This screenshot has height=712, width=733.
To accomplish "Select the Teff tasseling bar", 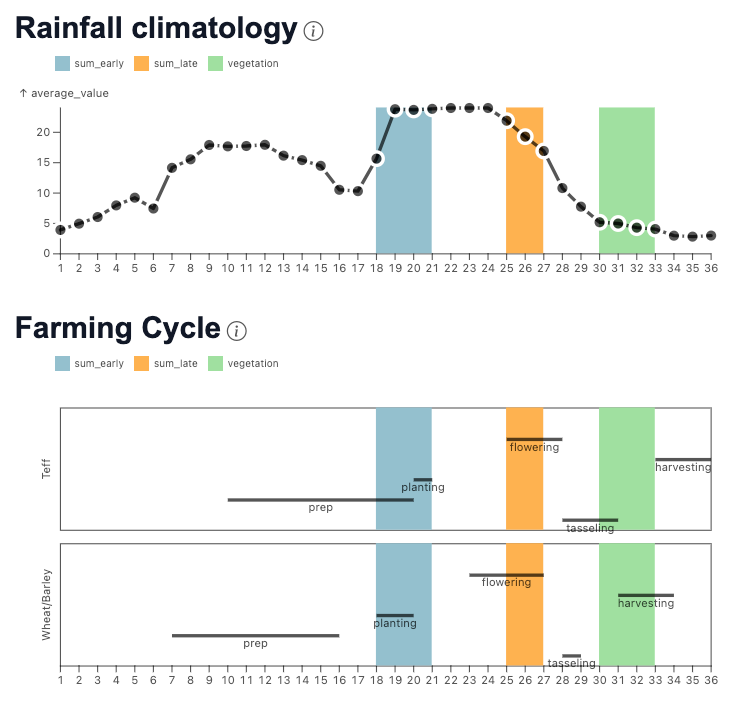I will [x=590, y=520].
